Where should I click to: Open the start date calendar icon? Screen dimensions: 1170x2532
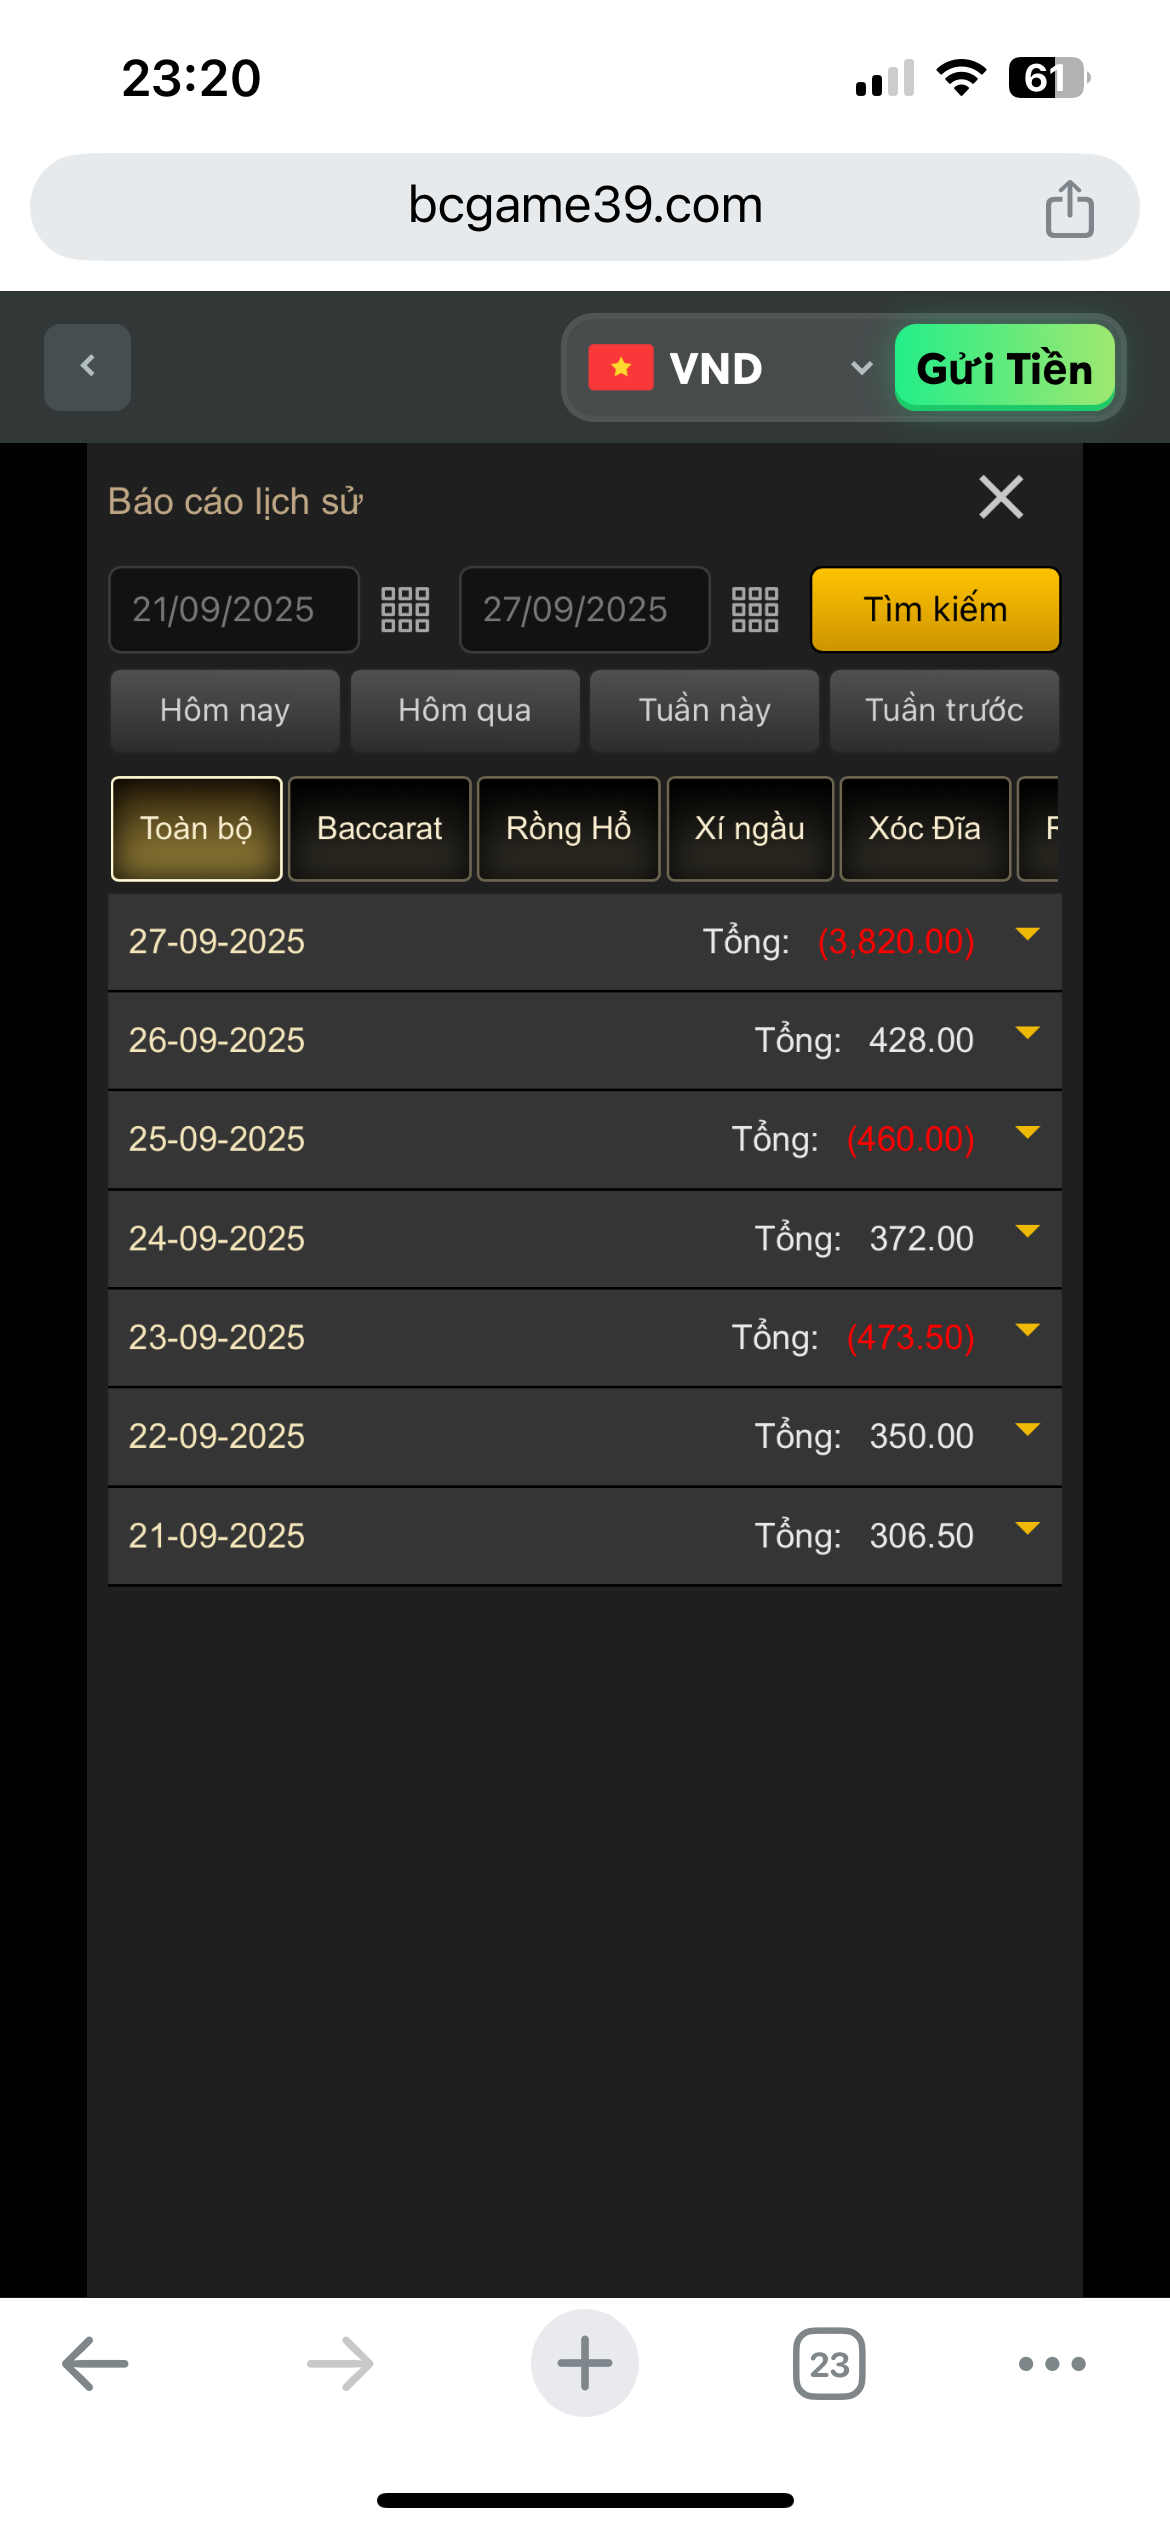(x=405, y=610)
